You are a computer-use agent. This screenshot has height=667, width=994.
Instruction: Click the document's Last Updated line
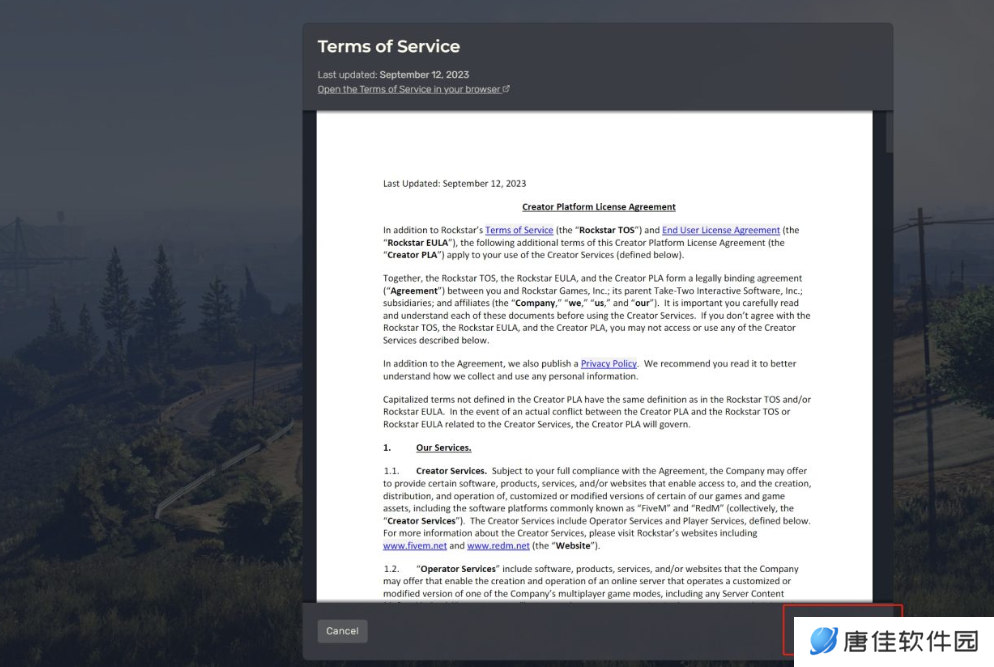(x=455, y=183)
